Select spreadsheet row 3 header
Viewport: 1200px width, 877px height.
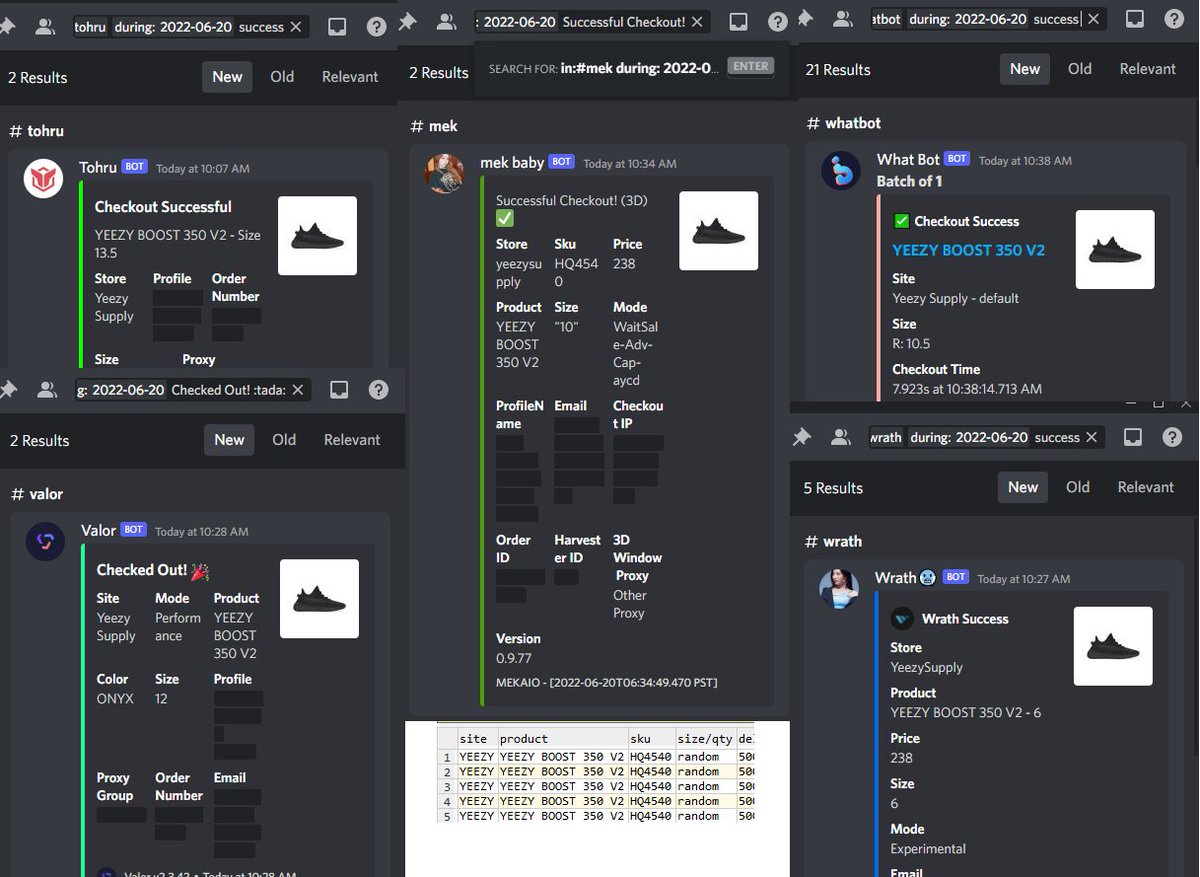[447, 786]
